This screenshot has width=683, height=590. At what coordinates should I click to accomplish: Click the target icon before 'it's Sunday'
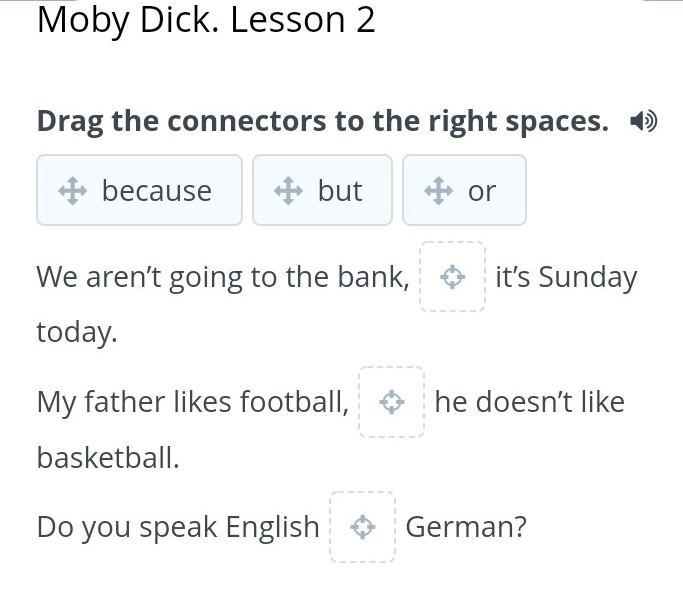tap(453, 277)
